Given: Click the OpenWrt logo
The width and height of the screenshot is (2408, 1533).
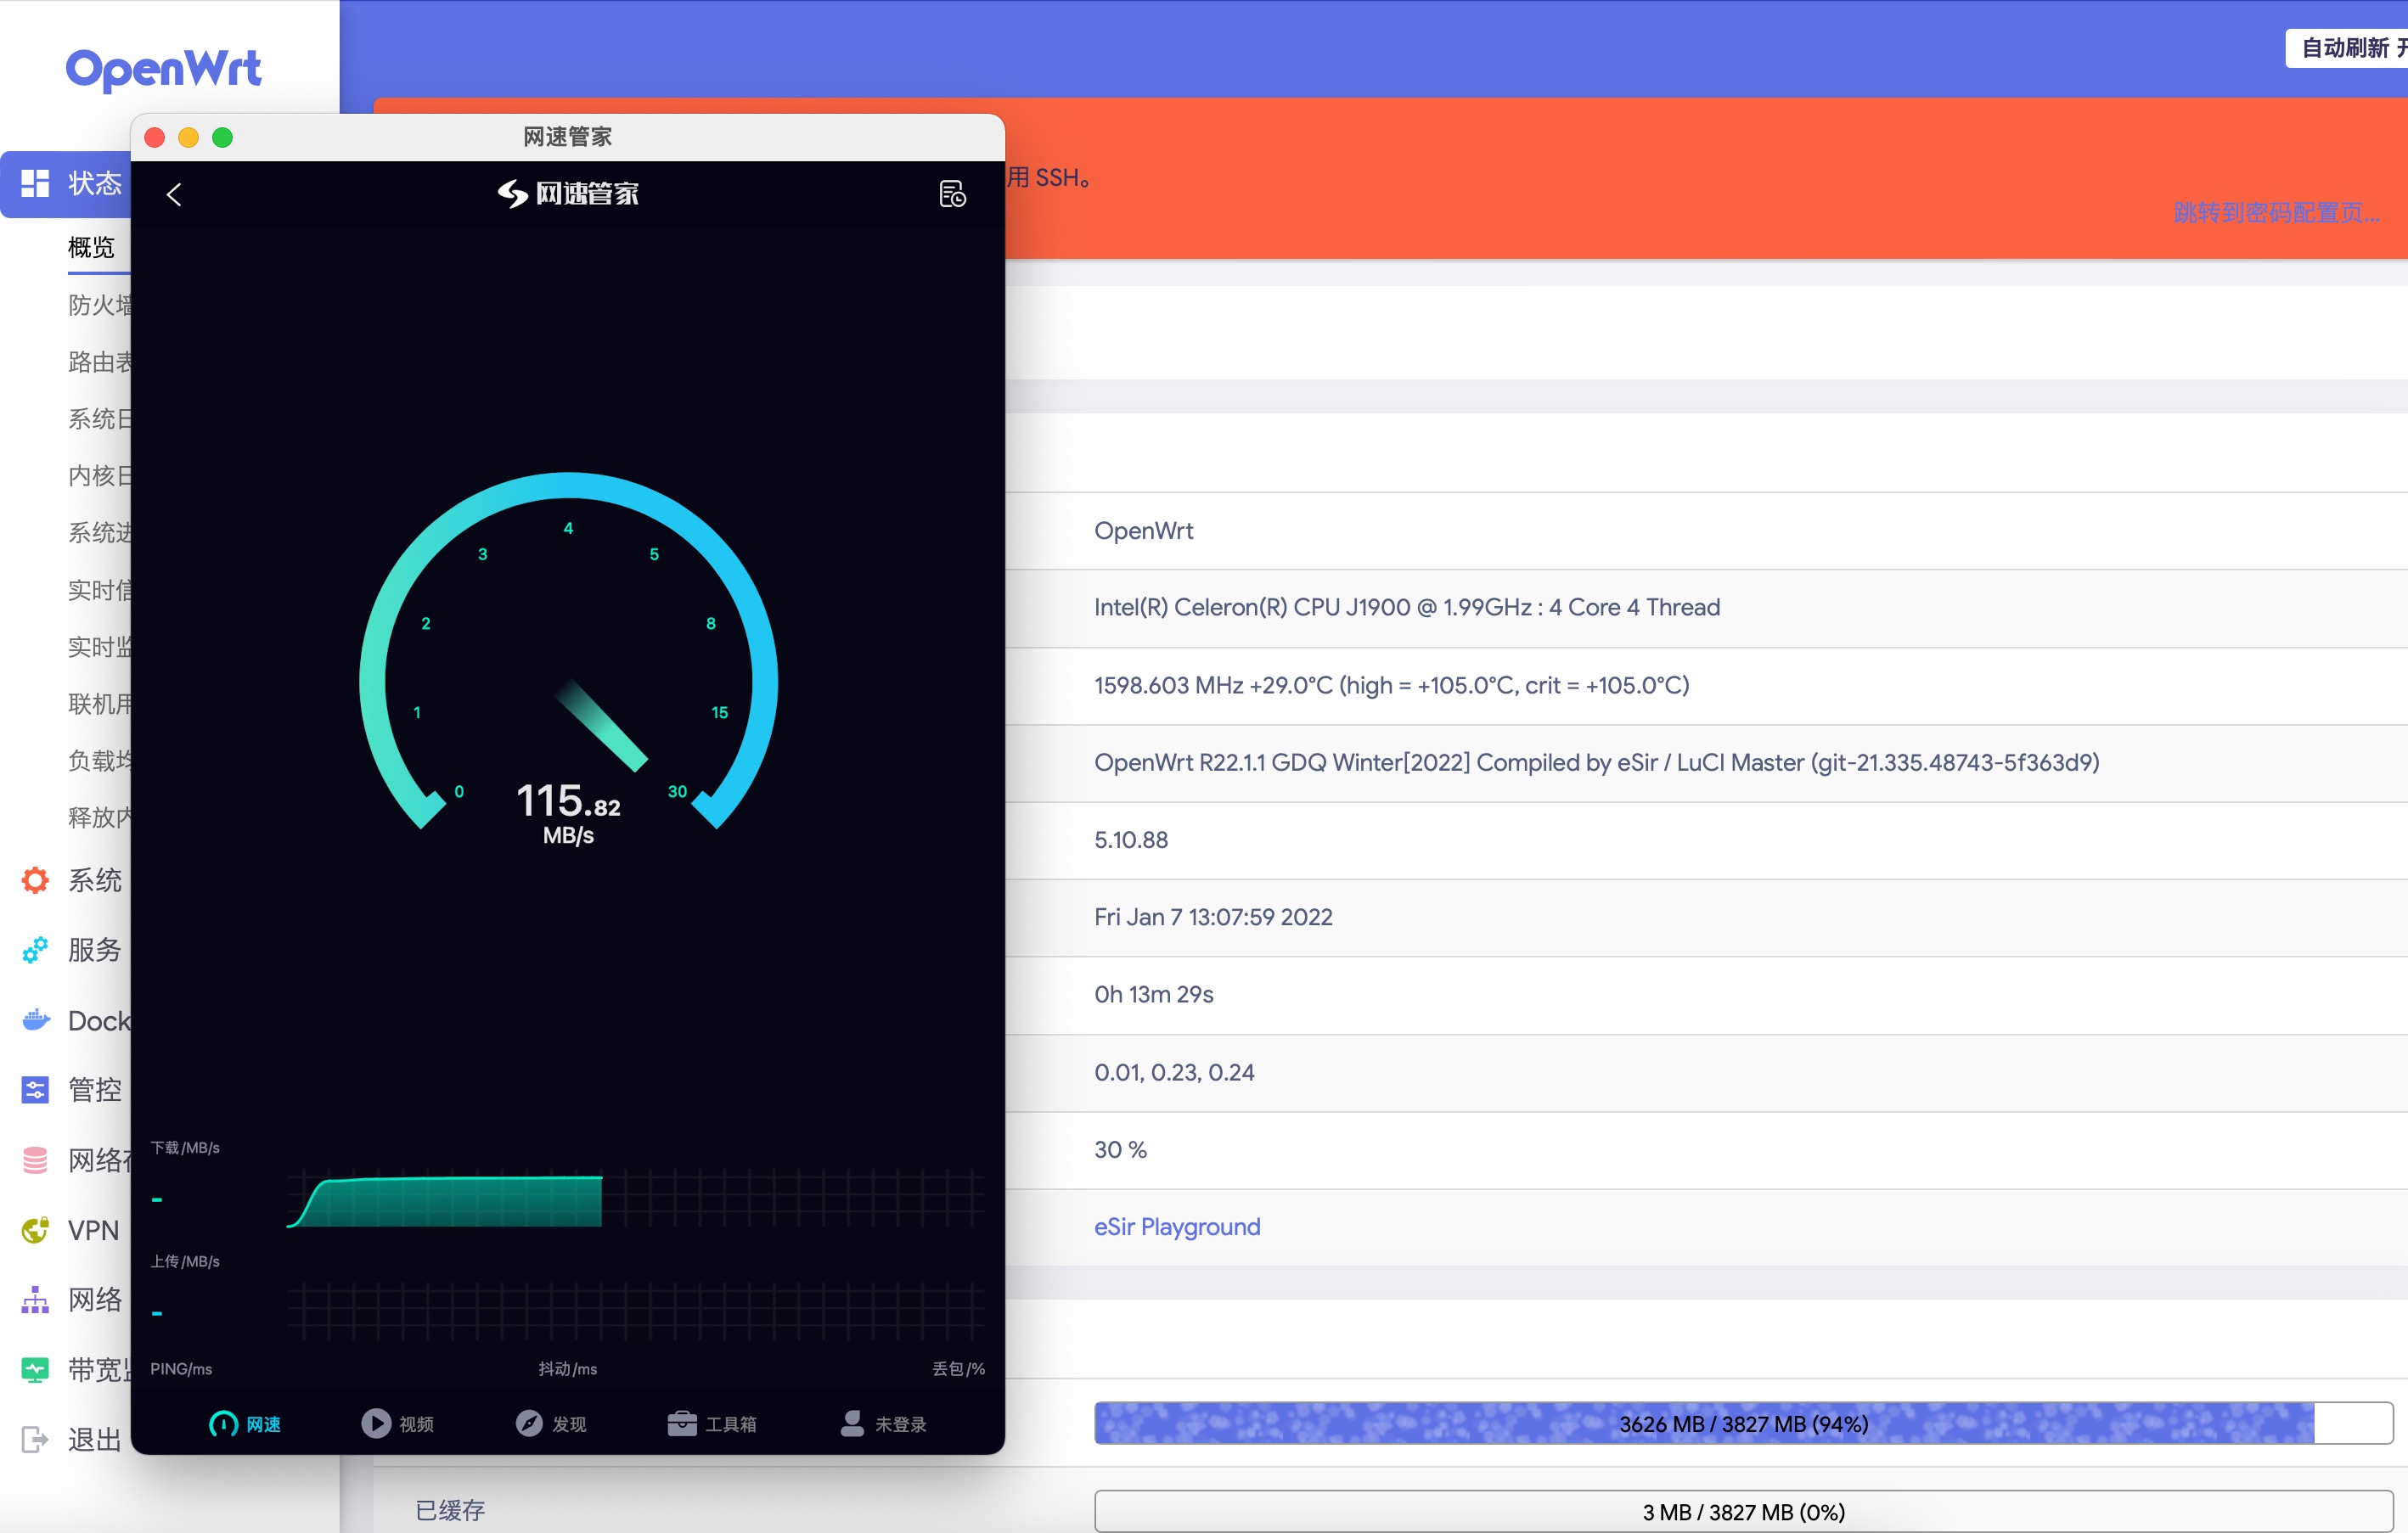Looking at the screenshot, I should pos(163,69).
